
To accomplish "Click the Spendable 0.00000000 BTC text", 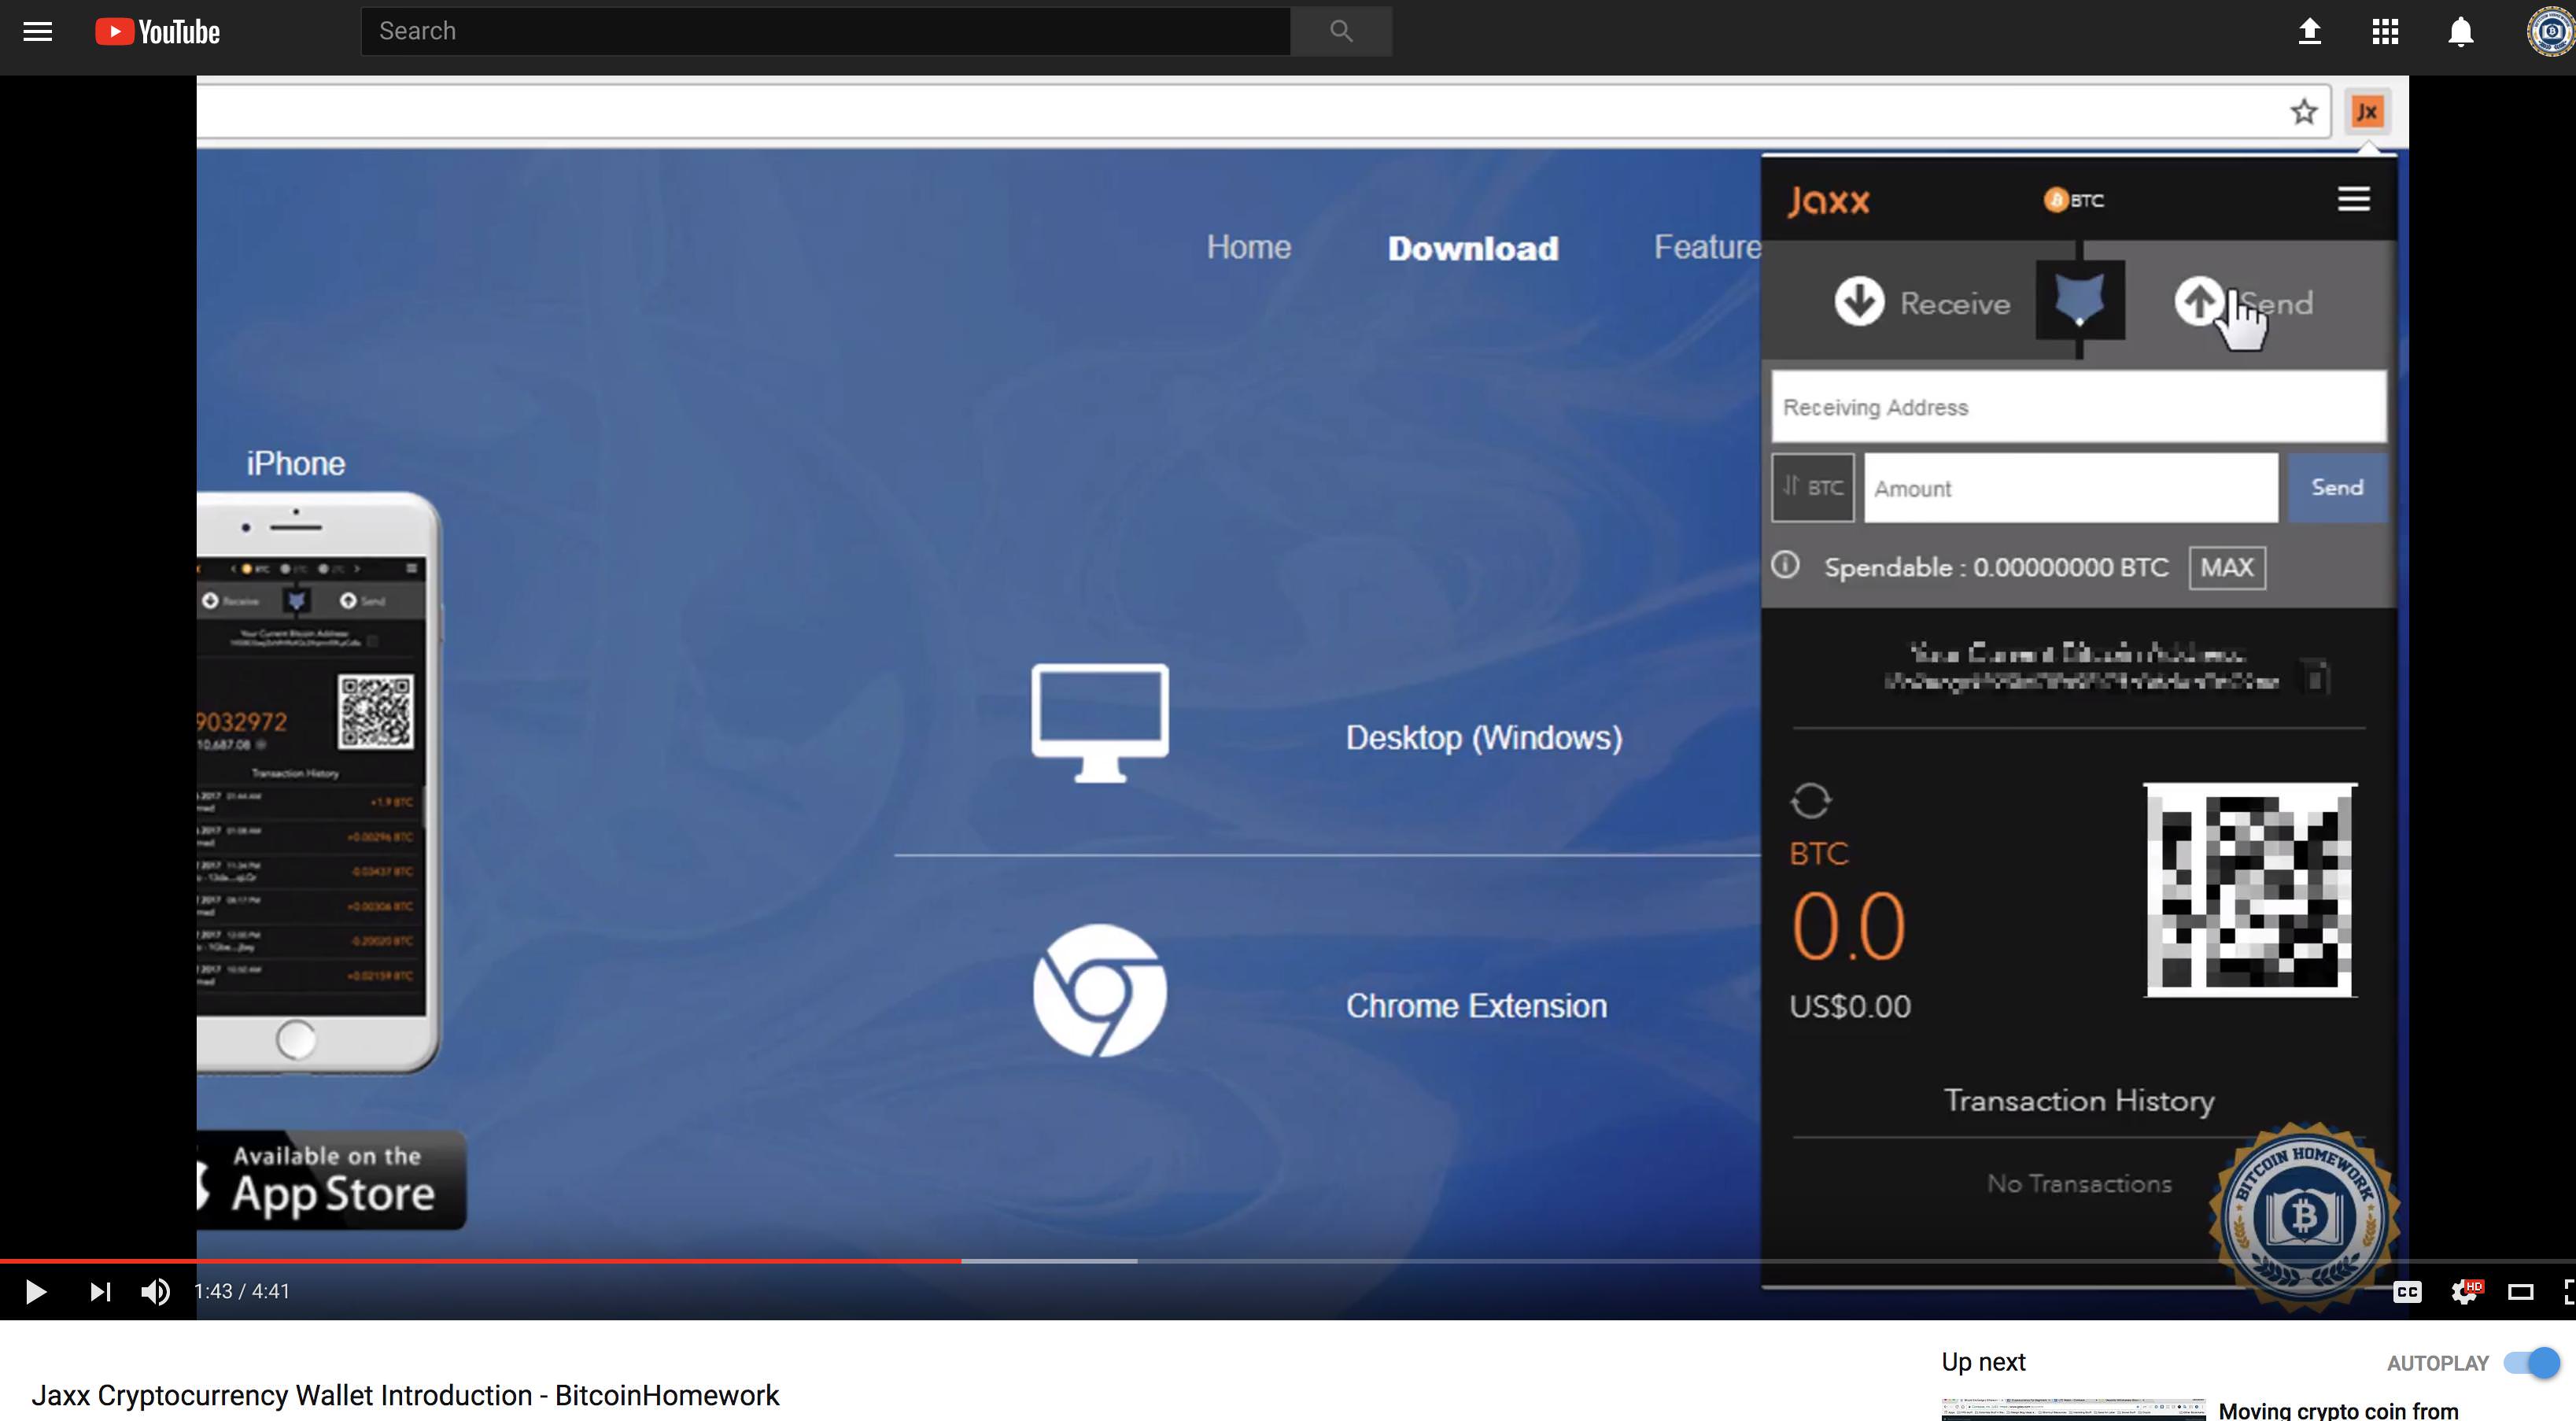I will 1996,567.
